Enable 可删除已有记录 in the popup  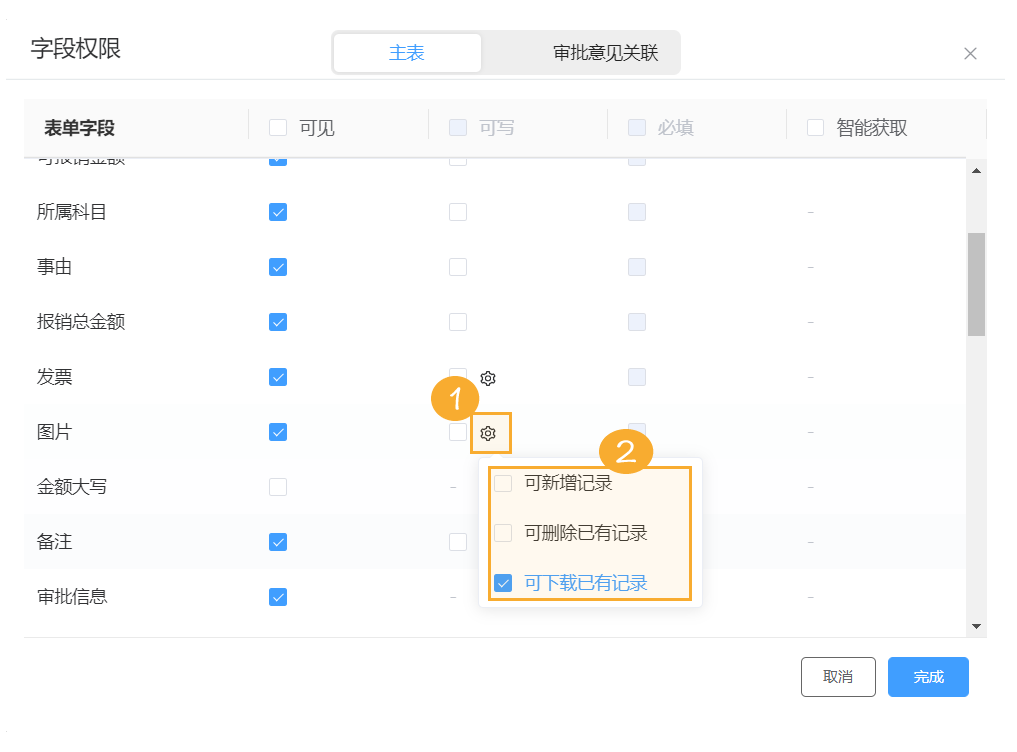click(x=503, y=533)
